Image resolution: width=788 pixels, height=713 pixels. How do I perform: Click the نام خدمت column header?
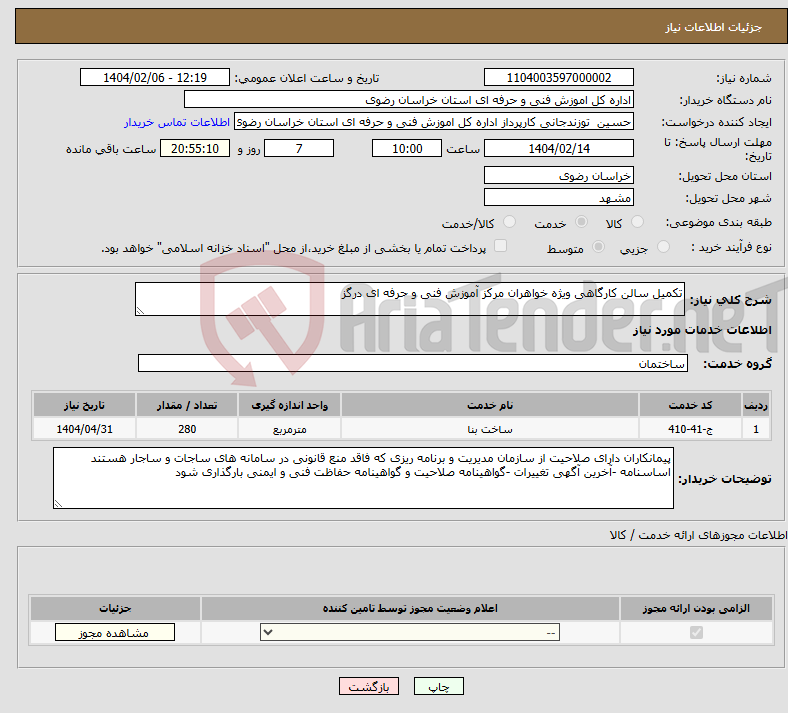point(490,405)
